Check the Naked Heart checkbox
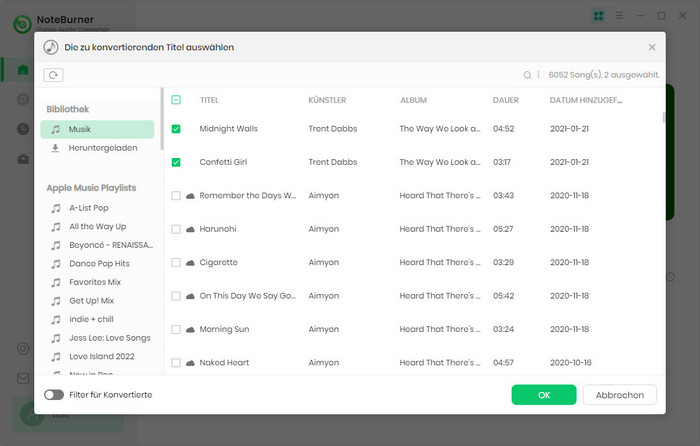Viewport: 700px width, 446px height. [x=176, y=363]
